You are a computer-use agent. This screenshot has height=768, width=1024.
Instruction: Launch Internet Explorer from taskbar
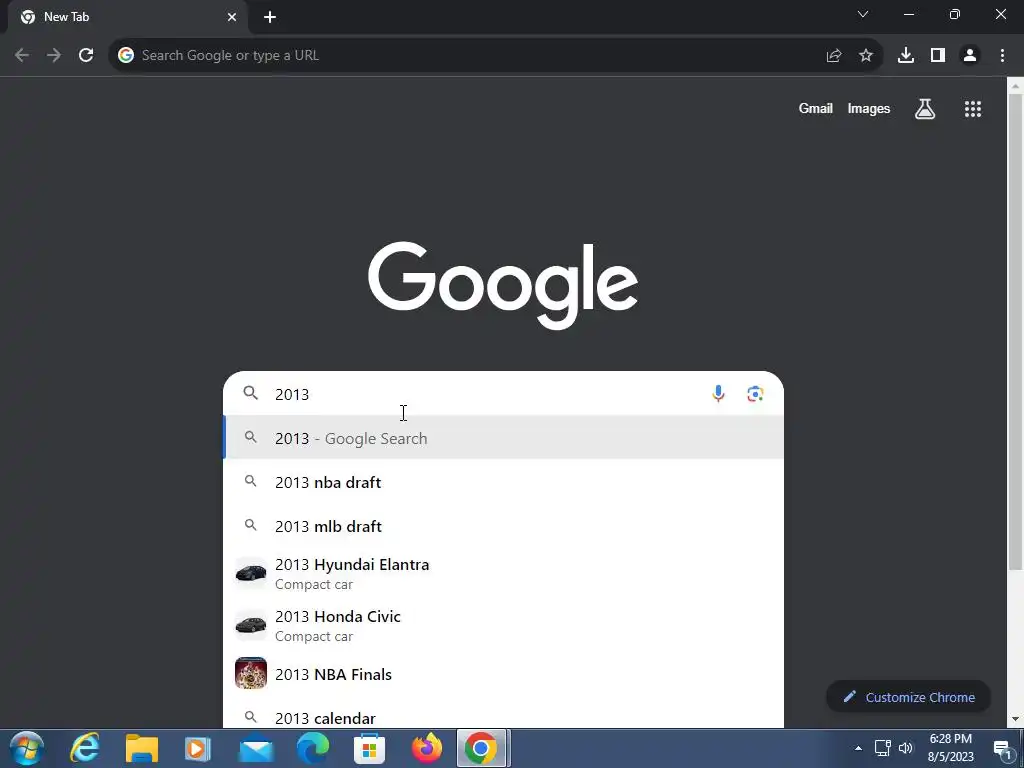(85, 748)
